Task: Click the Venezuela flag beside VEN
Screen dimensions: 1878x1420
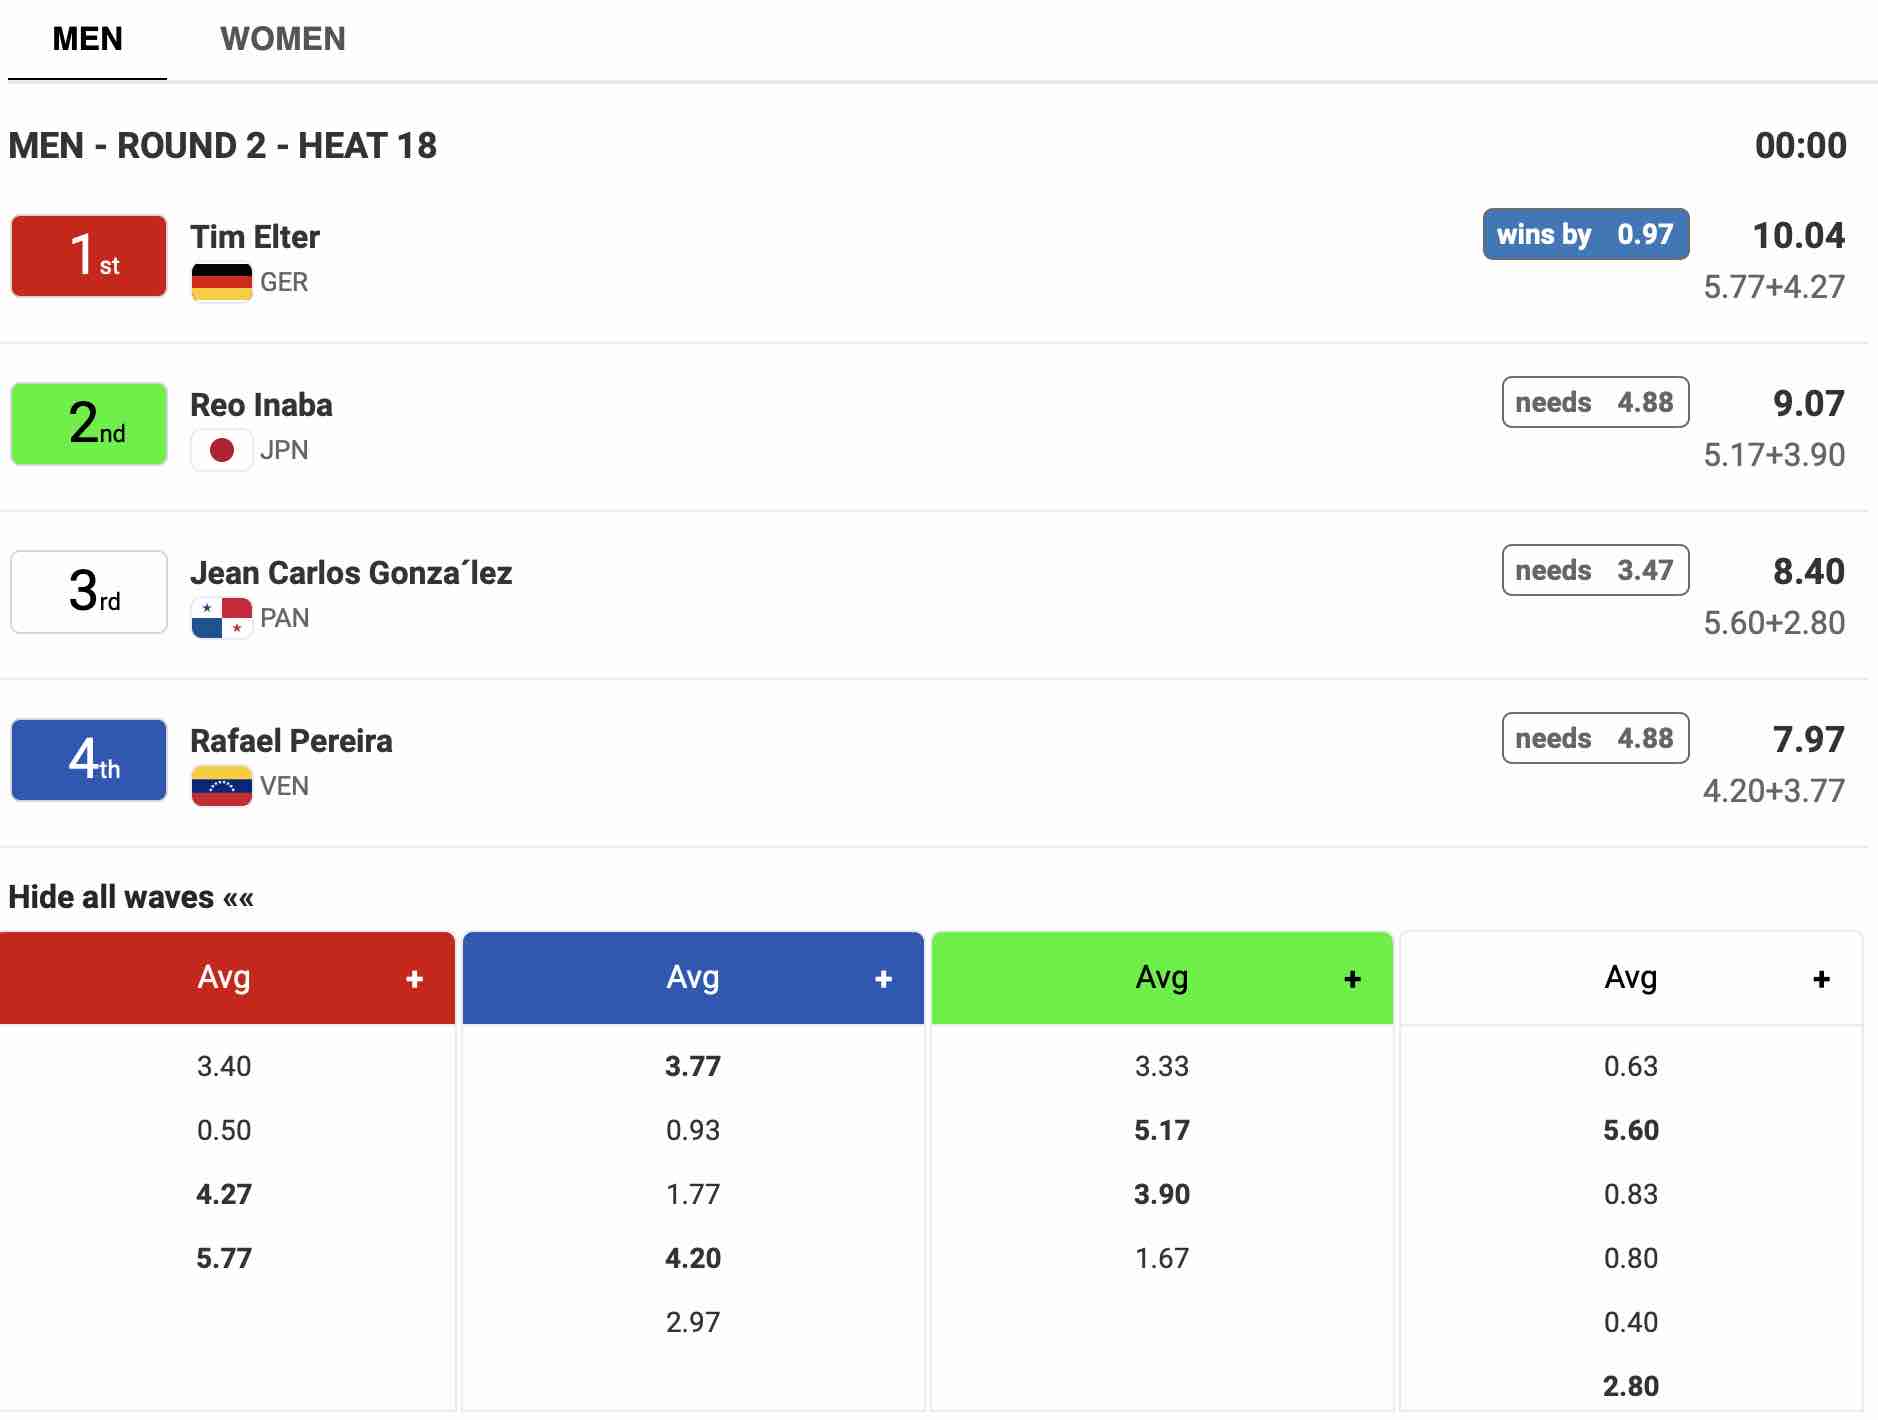Action: coord(221,786)
